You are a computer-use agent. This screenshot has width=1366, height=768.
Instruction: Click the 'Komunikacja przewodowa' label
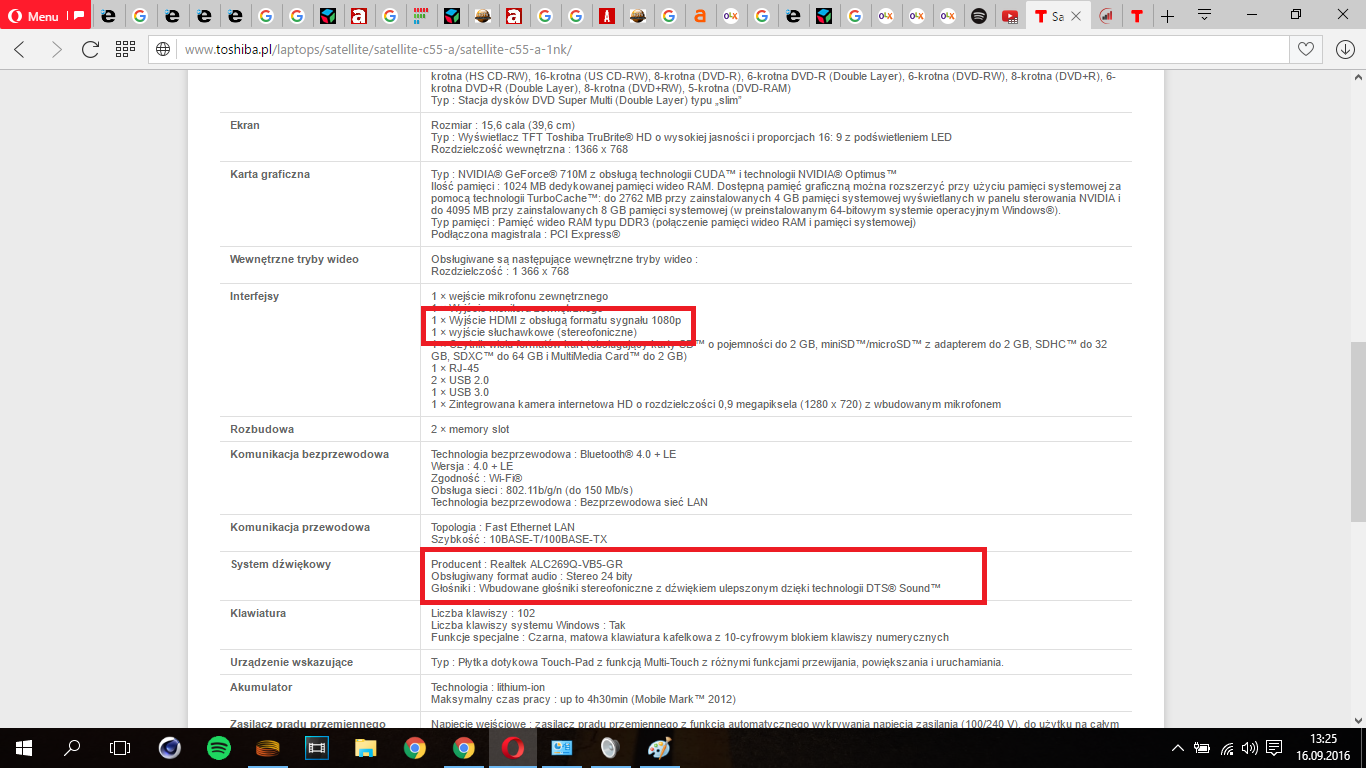click(300, 527)
